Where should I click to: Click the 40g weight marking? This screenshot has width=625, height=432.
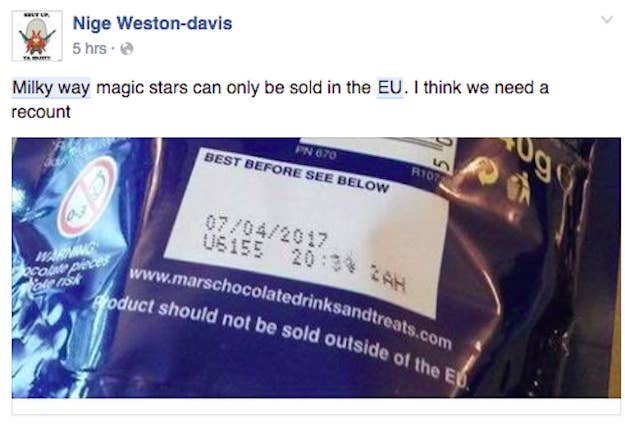[x=528, y=158]
